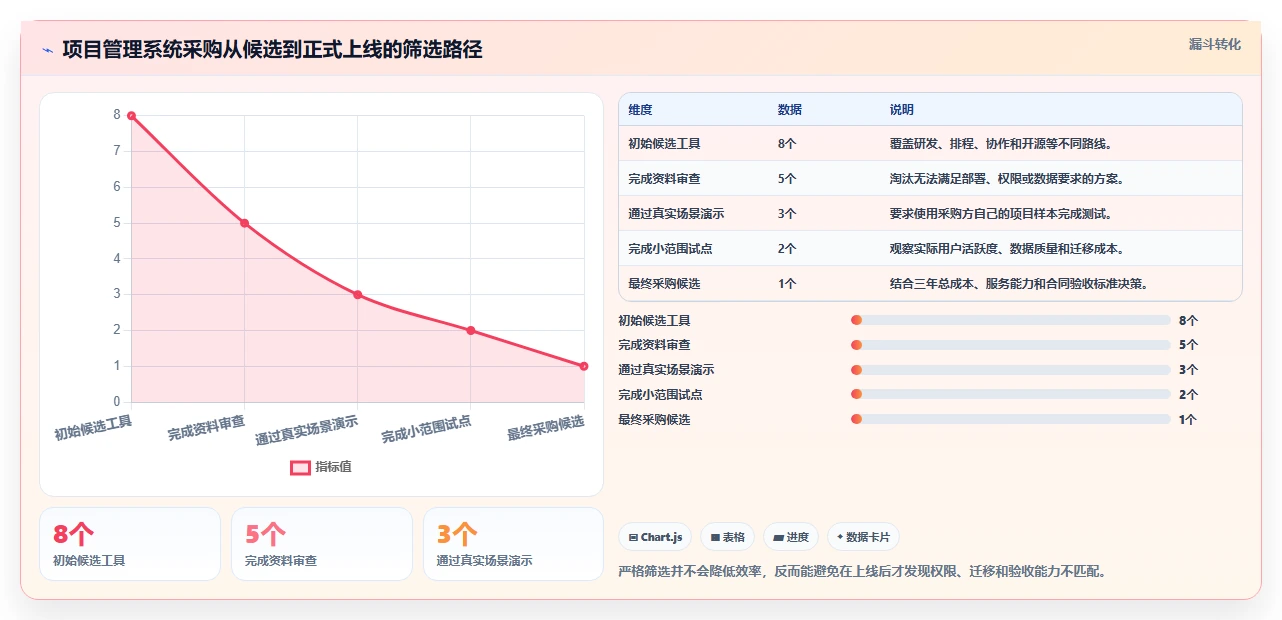
Task: Click the lightning icon beside the title
Action: click(47, 50)
